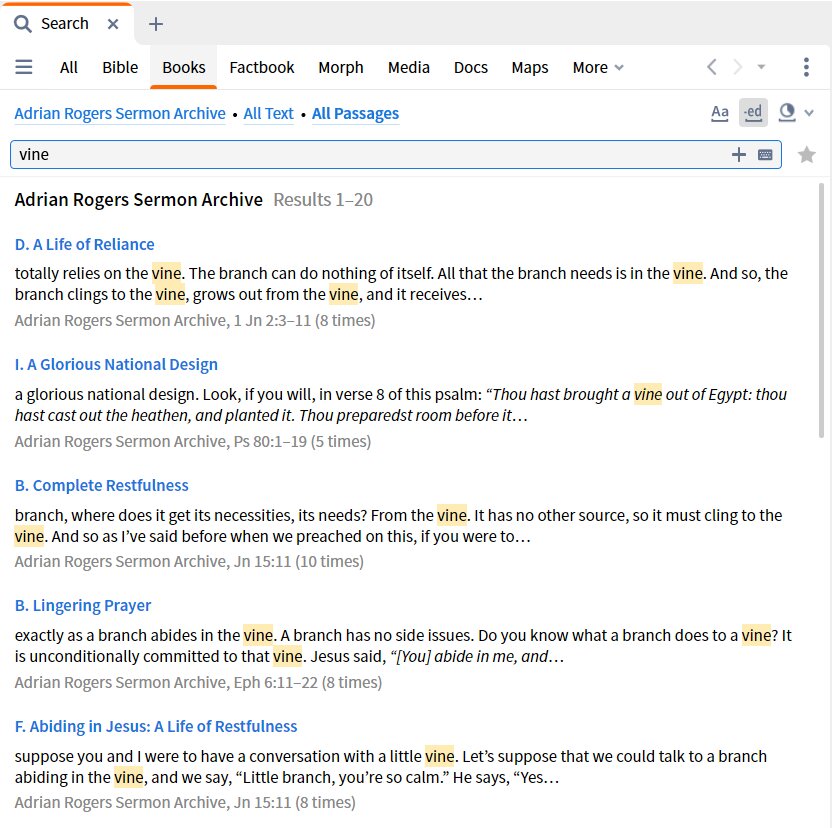Go forward with the right arrow

point(738,67)
